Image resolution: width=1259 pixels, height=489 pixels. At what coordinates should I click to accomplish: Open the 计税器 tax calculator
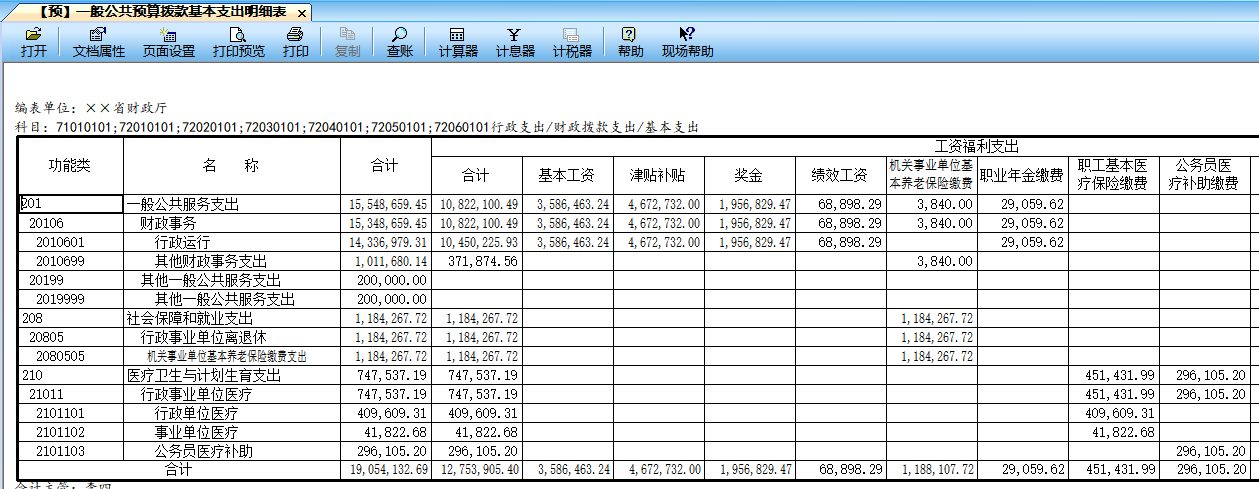click(x=572, y=42)
